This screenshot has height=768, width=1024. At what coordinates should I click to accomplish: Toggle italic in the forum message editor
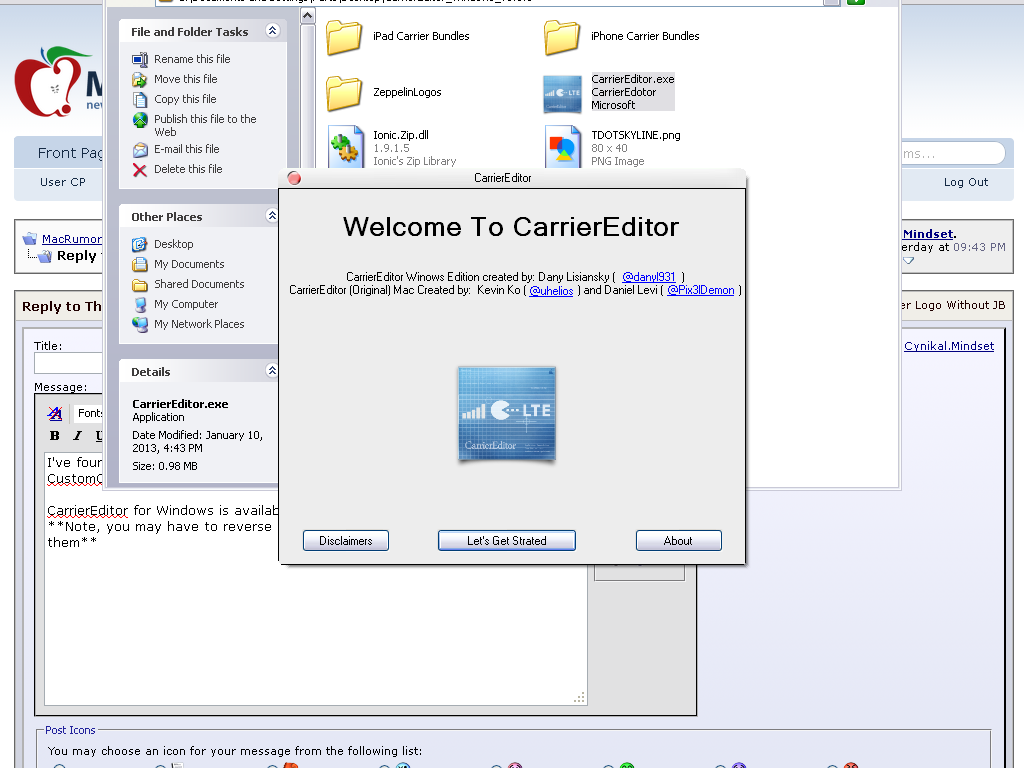(77, 436)
